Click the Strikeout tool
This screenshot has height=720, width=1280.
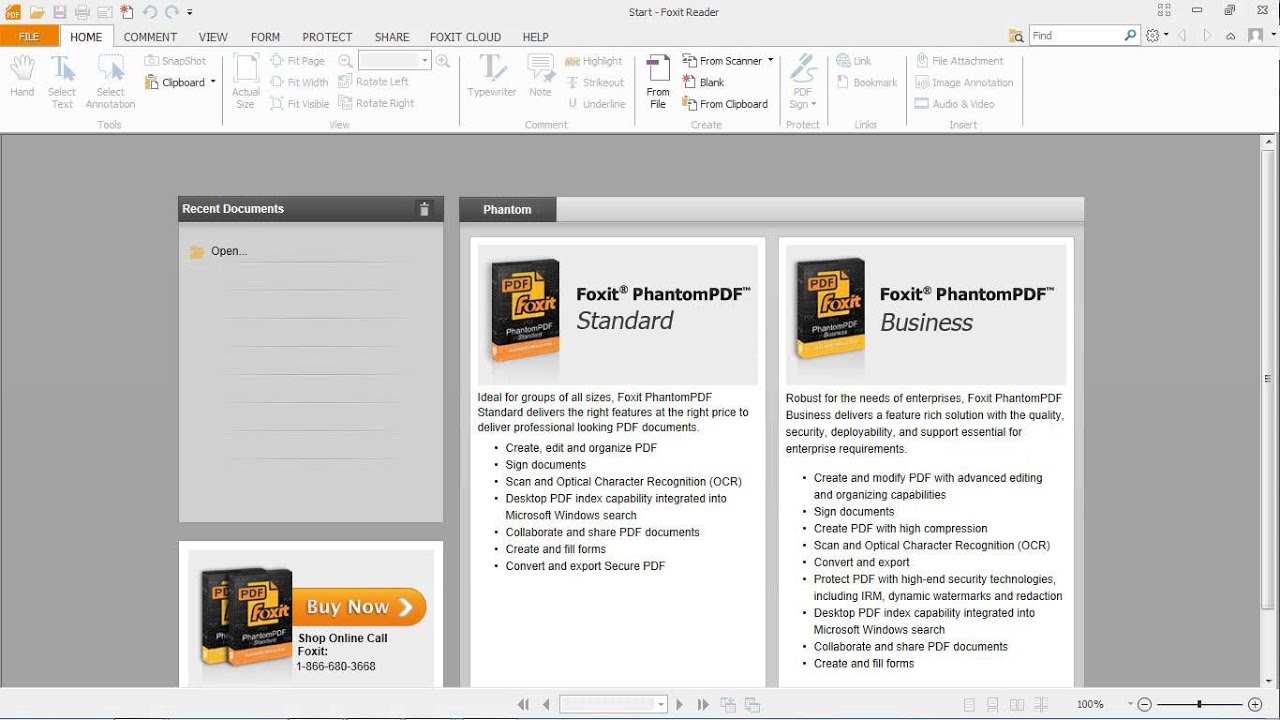click(595, 82)
